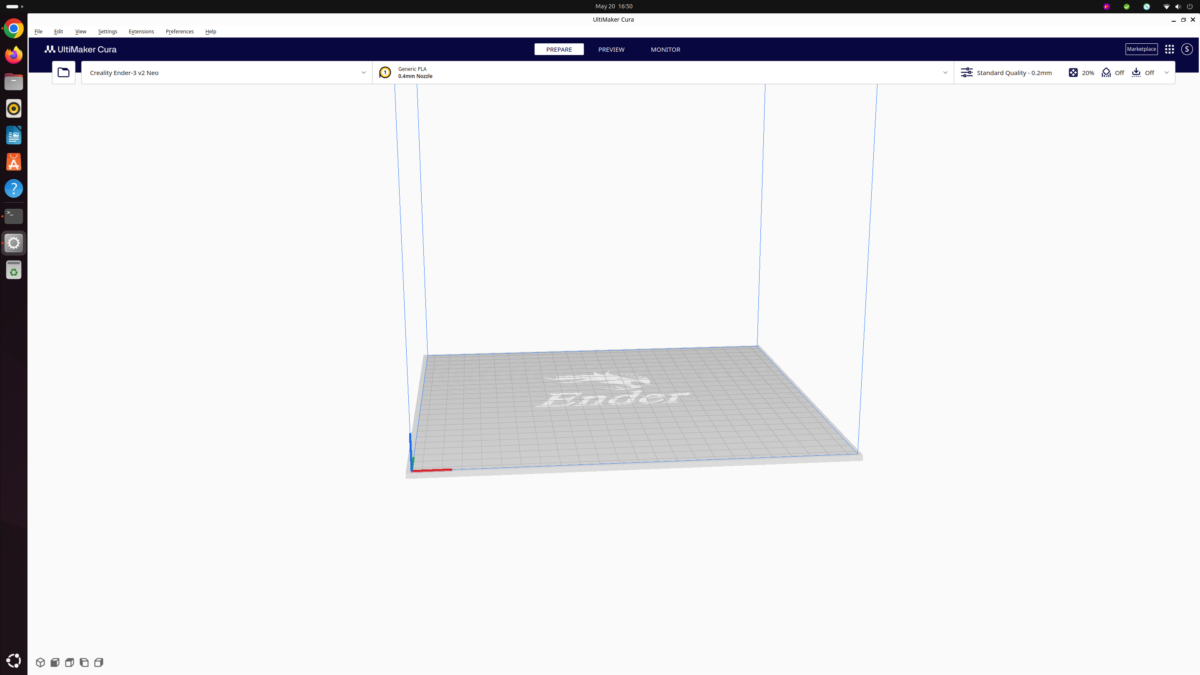Open Terminal in the dock
Screen dimensions: 1200x675
point(14,215)
